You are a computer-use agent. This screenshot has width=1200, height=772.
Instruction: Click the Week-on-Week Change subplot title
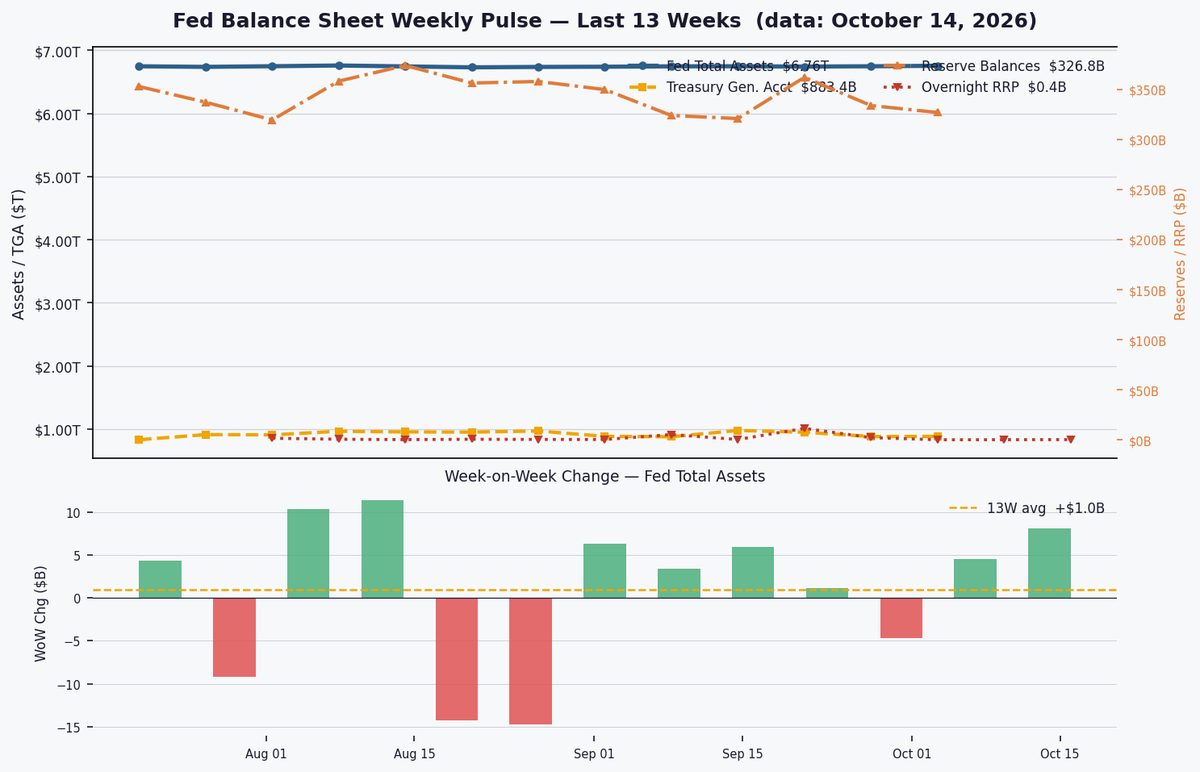coord(605,477)
